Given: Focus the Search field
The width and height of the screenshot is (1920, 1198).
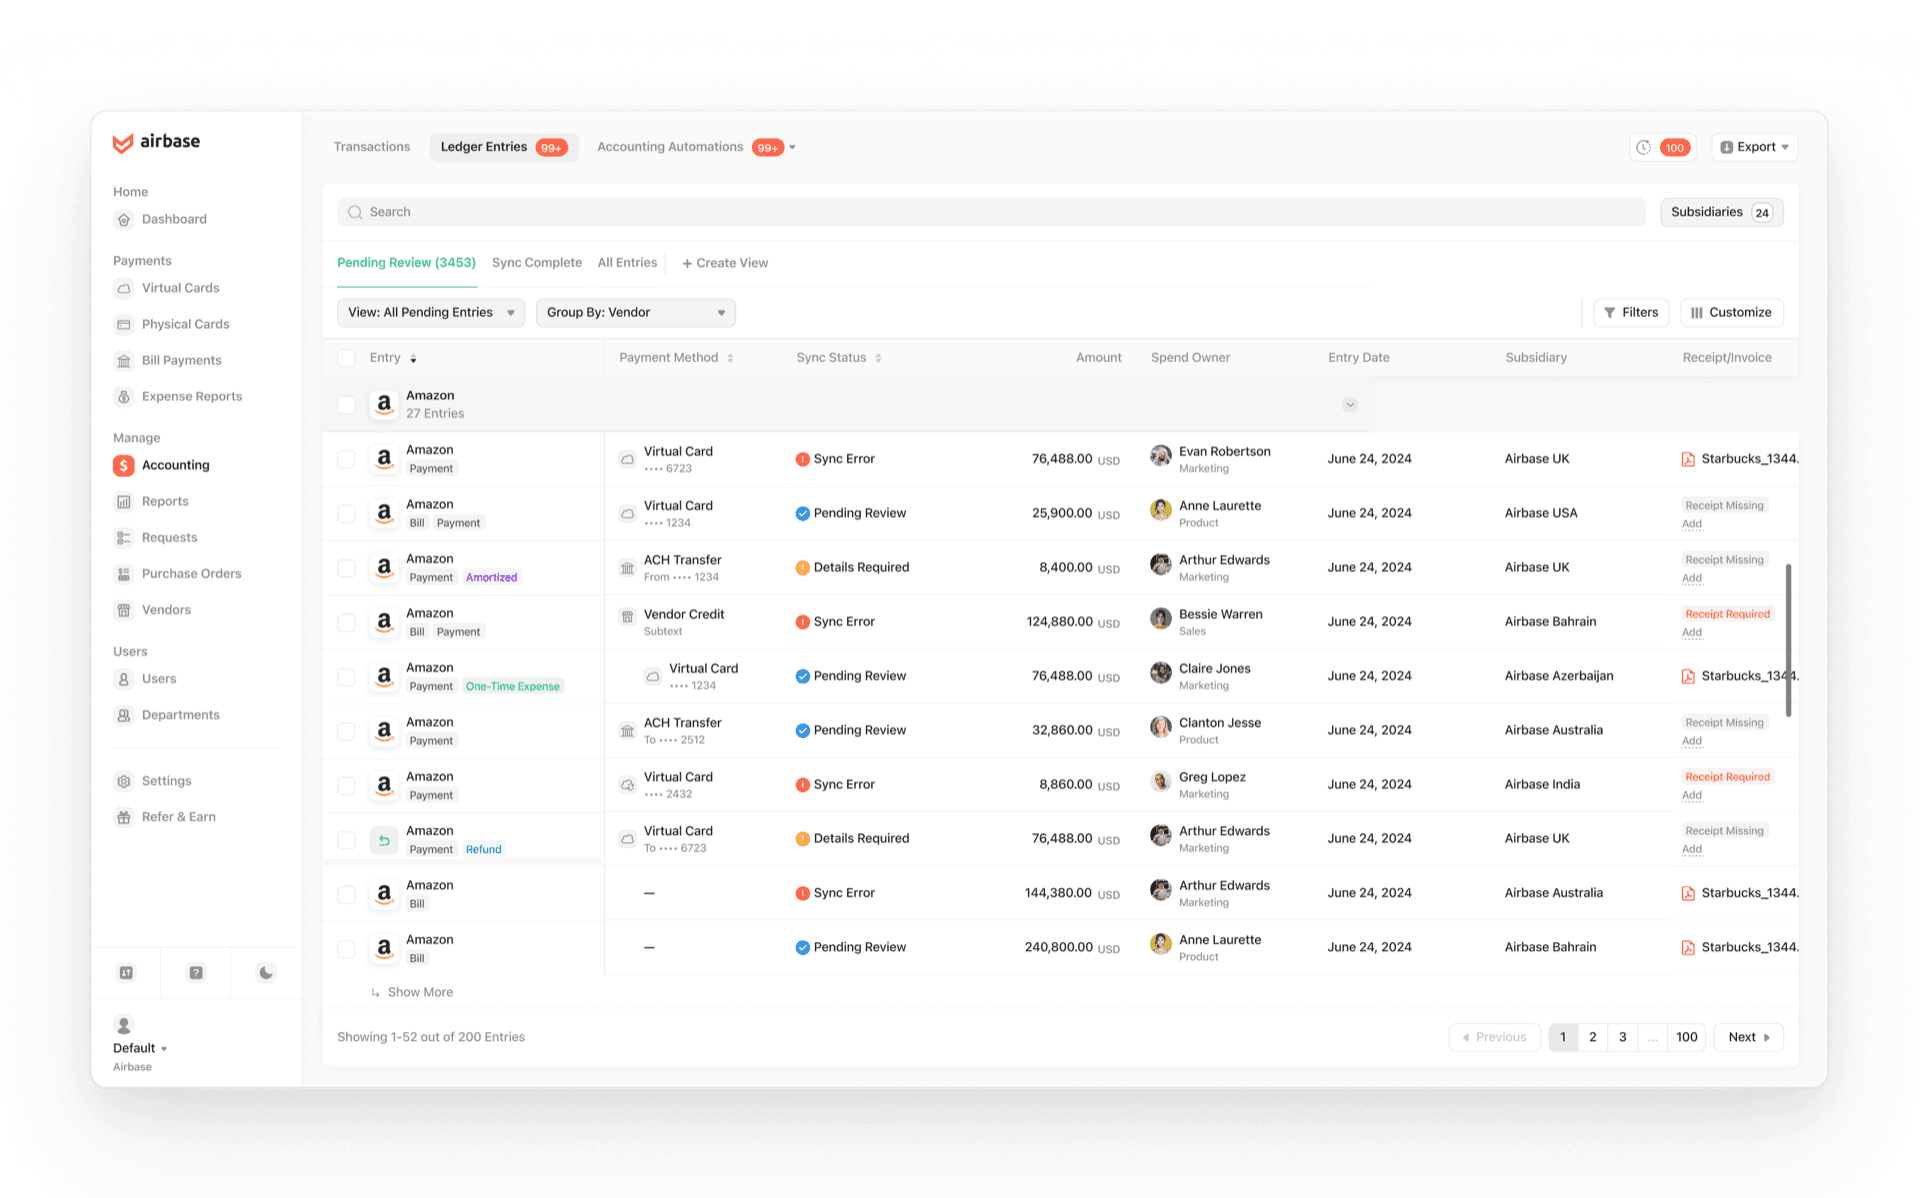Looking at the screenshot, I should click(x=991, y=212).
